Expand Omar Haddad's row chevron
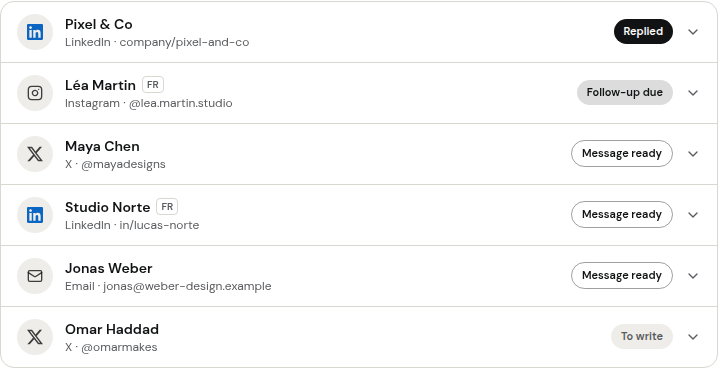The image size is (718, 368). [x=693, y=337]
